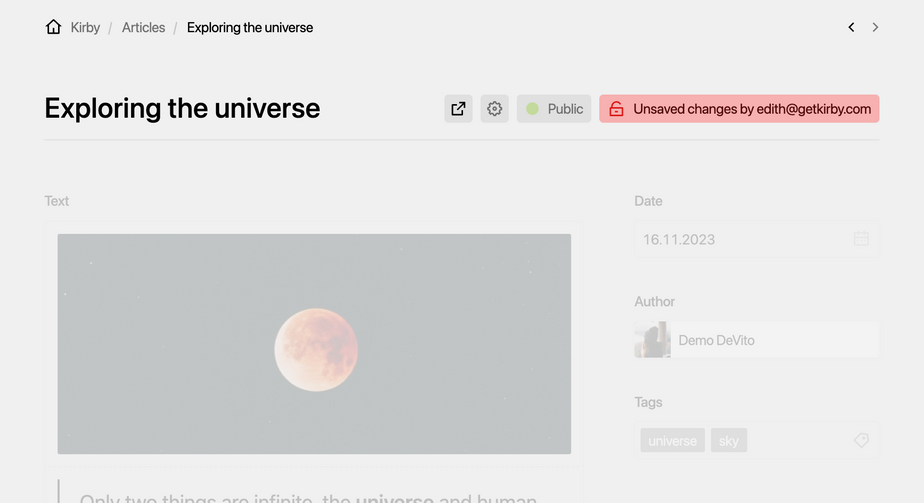Click the Demo DeVito author avatar

pyautogui.click(x=652, y=340)
